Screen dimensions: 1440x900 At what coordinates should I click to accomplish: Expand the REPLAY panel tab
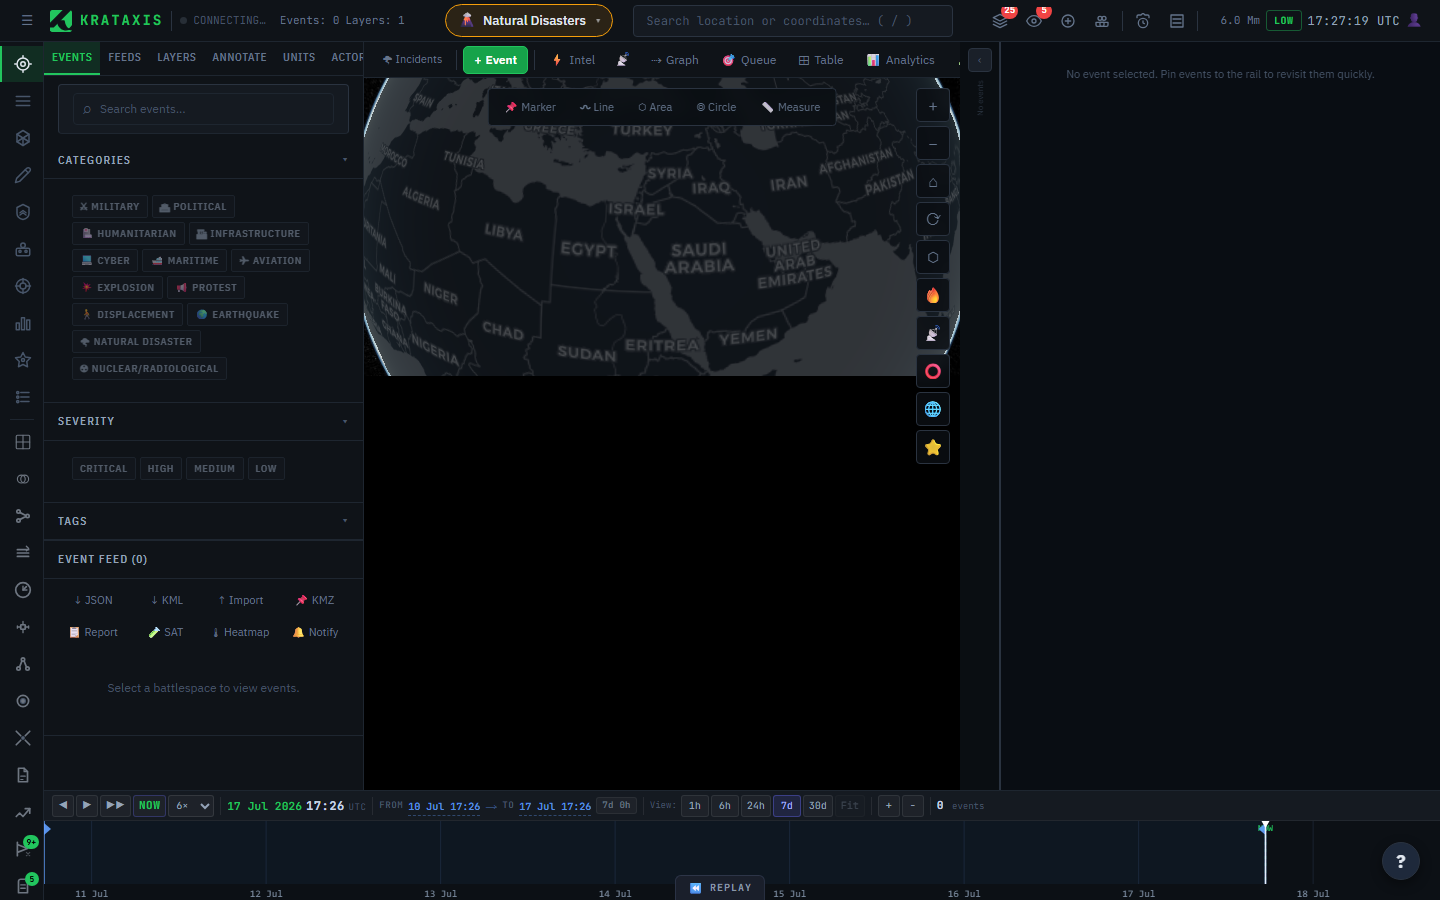pyautogui.click(x=720, y=887)
